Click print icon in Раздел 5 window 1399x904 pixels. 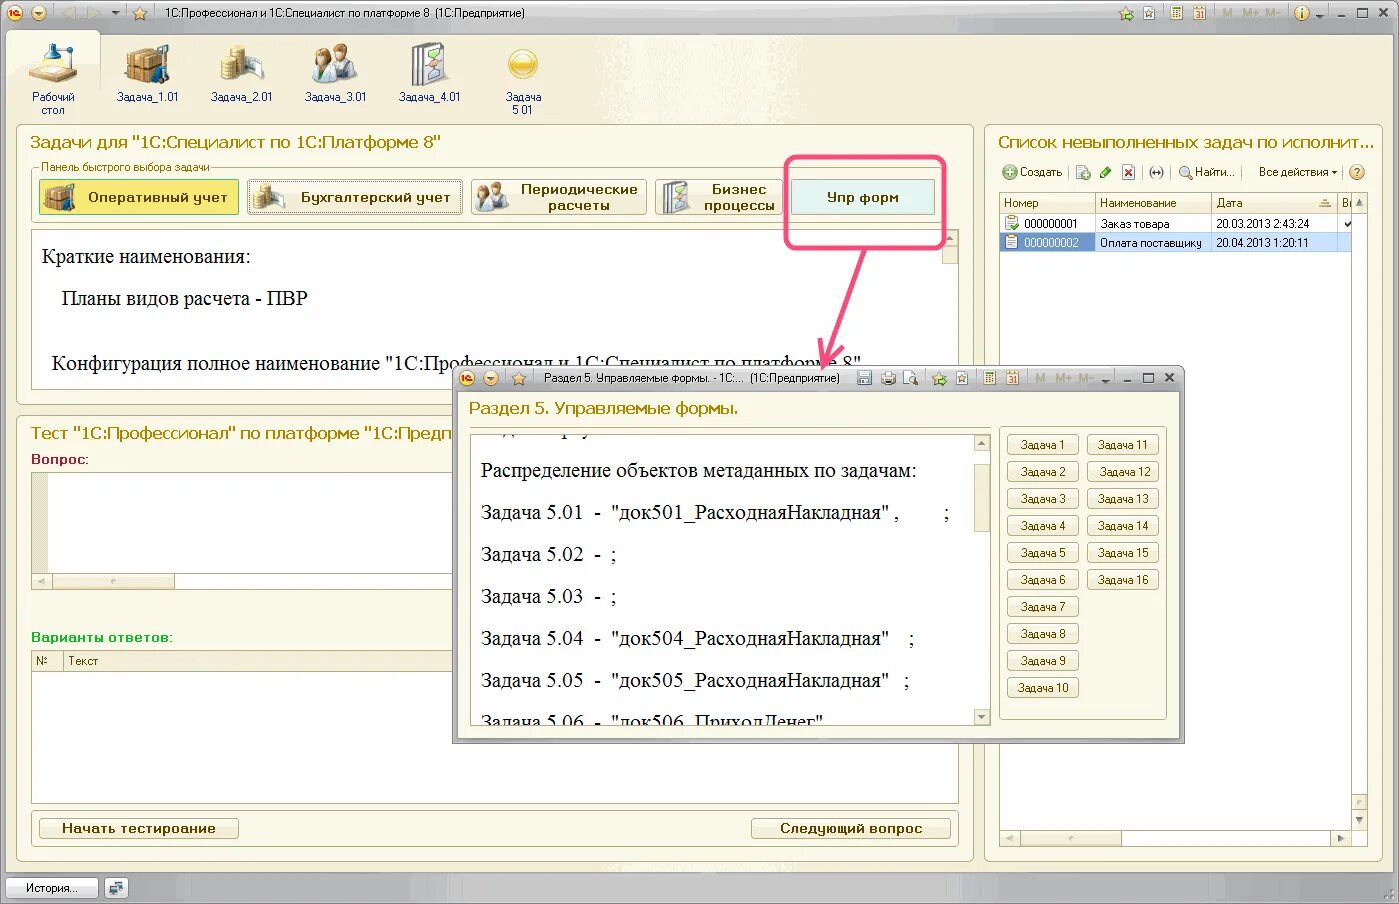[887, 378]
